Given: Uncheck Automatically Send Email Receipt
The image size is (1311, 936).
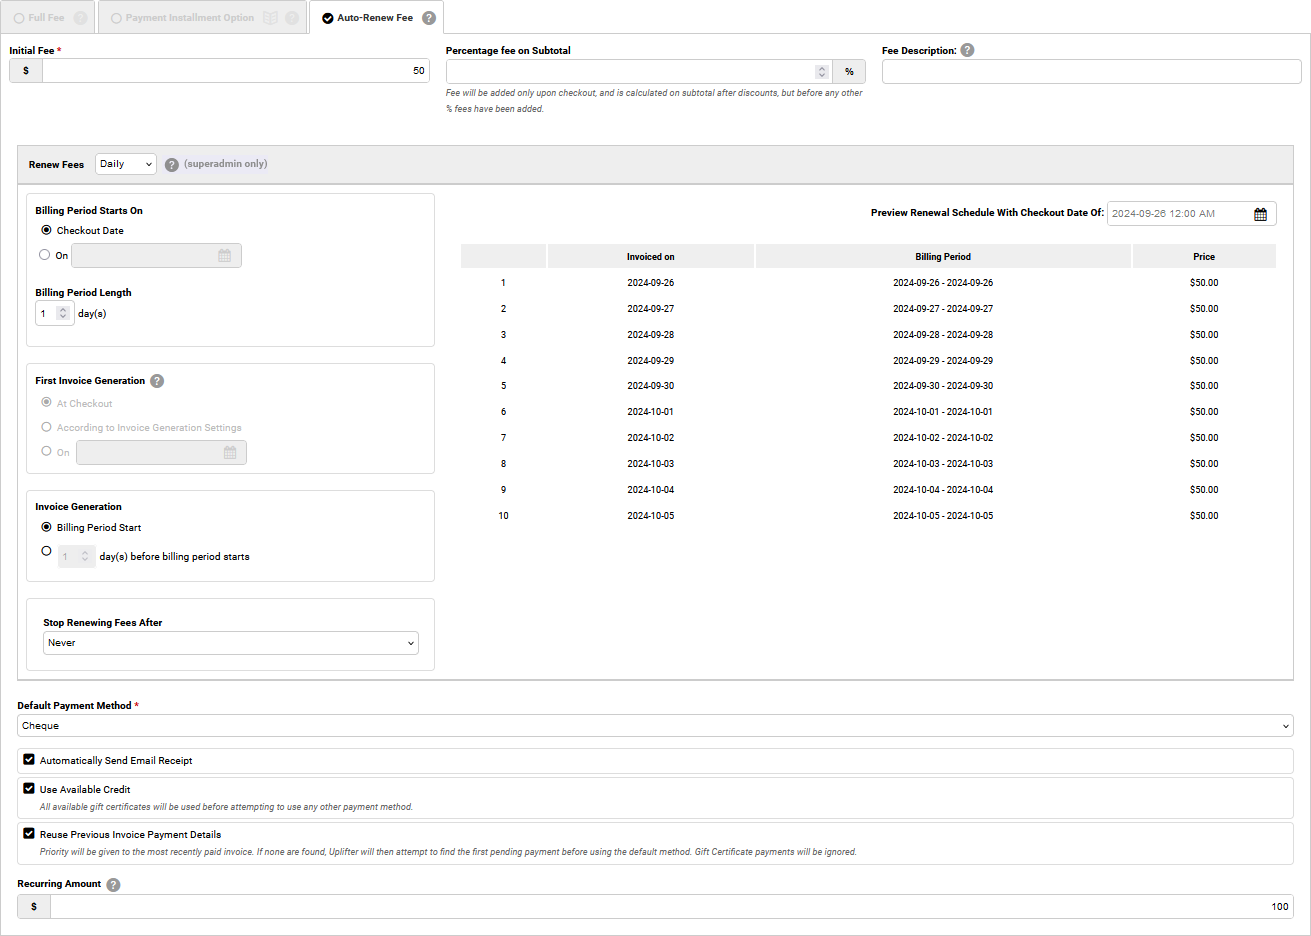Looking at the screenshot, I should 29,760.
